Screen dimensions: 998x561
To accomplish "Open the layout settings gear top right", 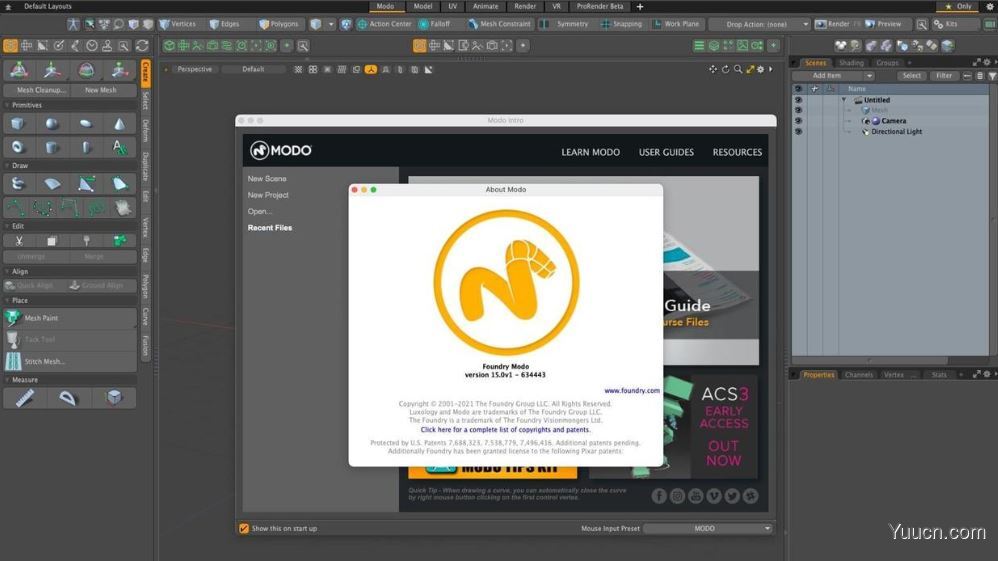I will click(990, 6).
